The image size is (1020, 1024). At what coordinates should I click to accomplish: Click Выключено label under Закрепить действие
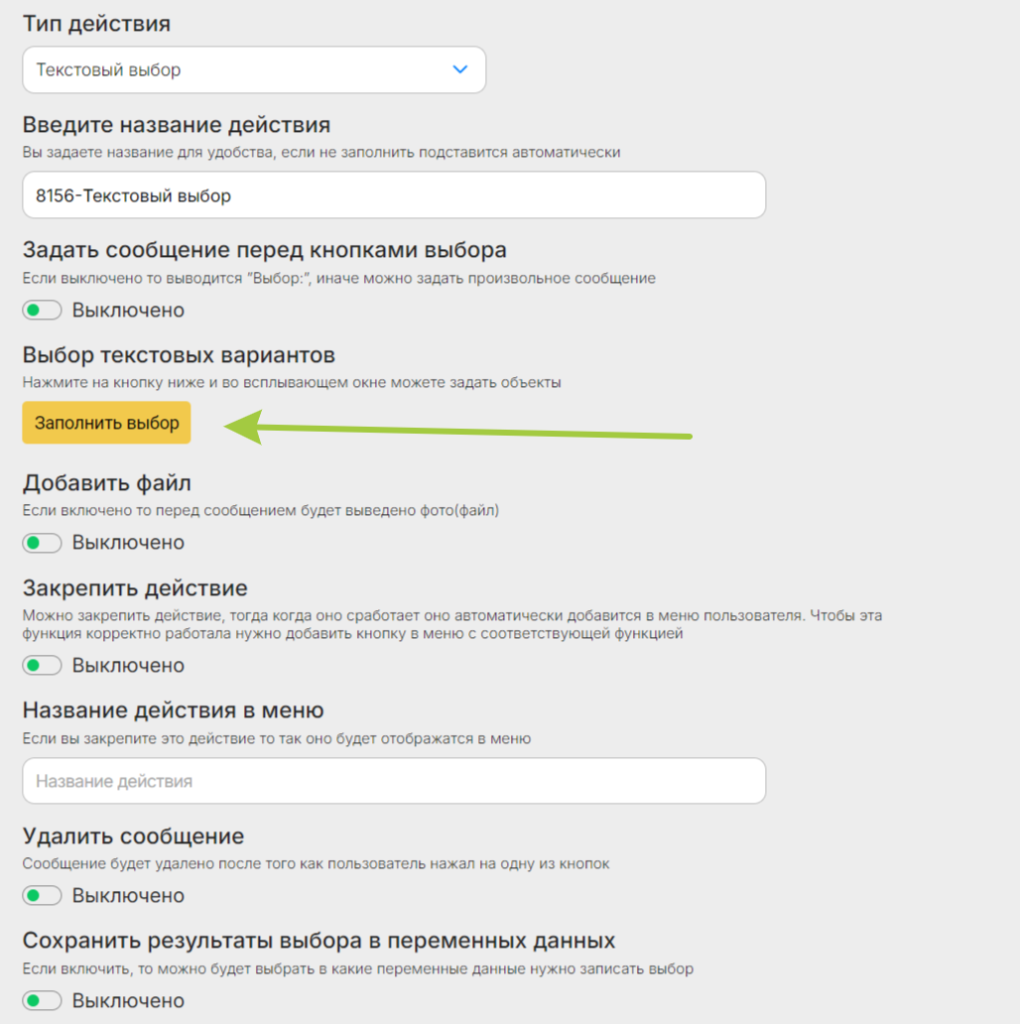[128, 665]
